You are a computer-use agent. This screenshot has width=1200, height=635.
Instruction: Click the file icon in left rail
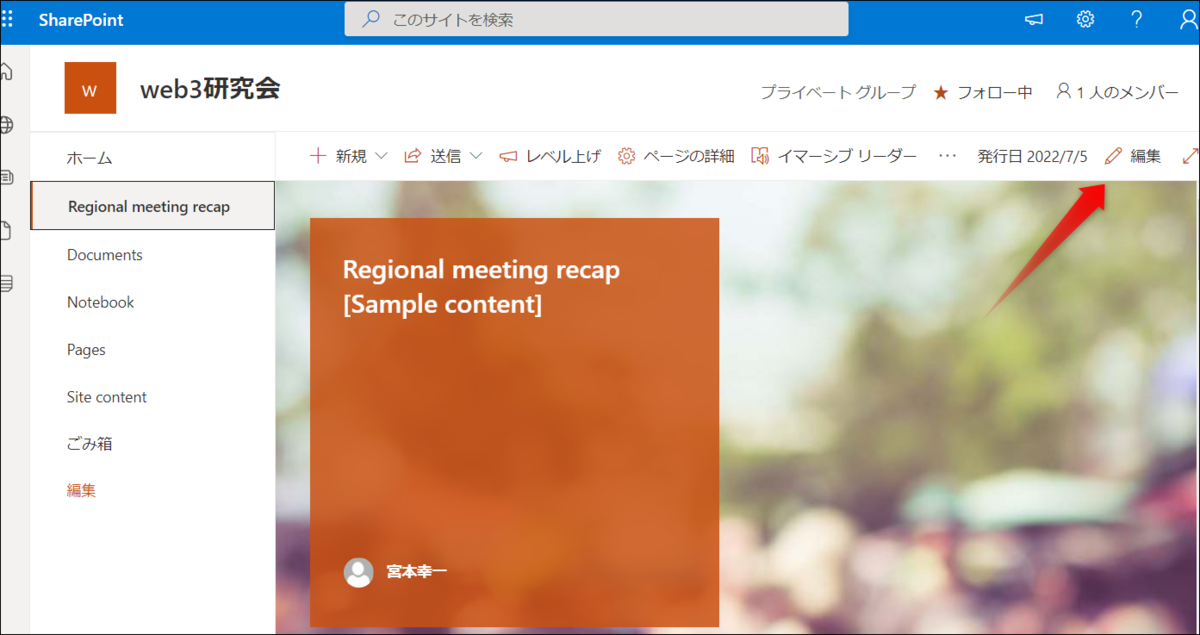coord(6,231)
